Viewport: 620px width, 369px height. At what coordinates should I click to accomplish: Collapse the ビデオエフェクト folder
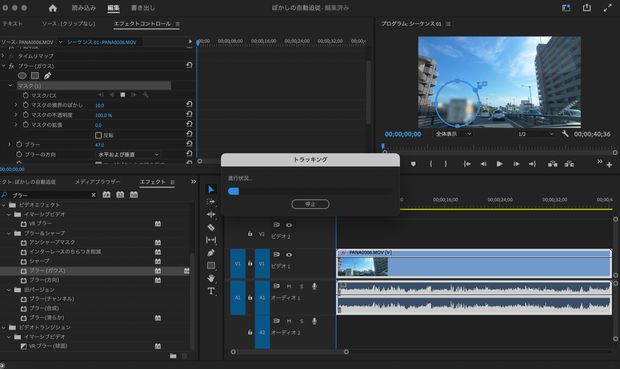tap(4, 205)
